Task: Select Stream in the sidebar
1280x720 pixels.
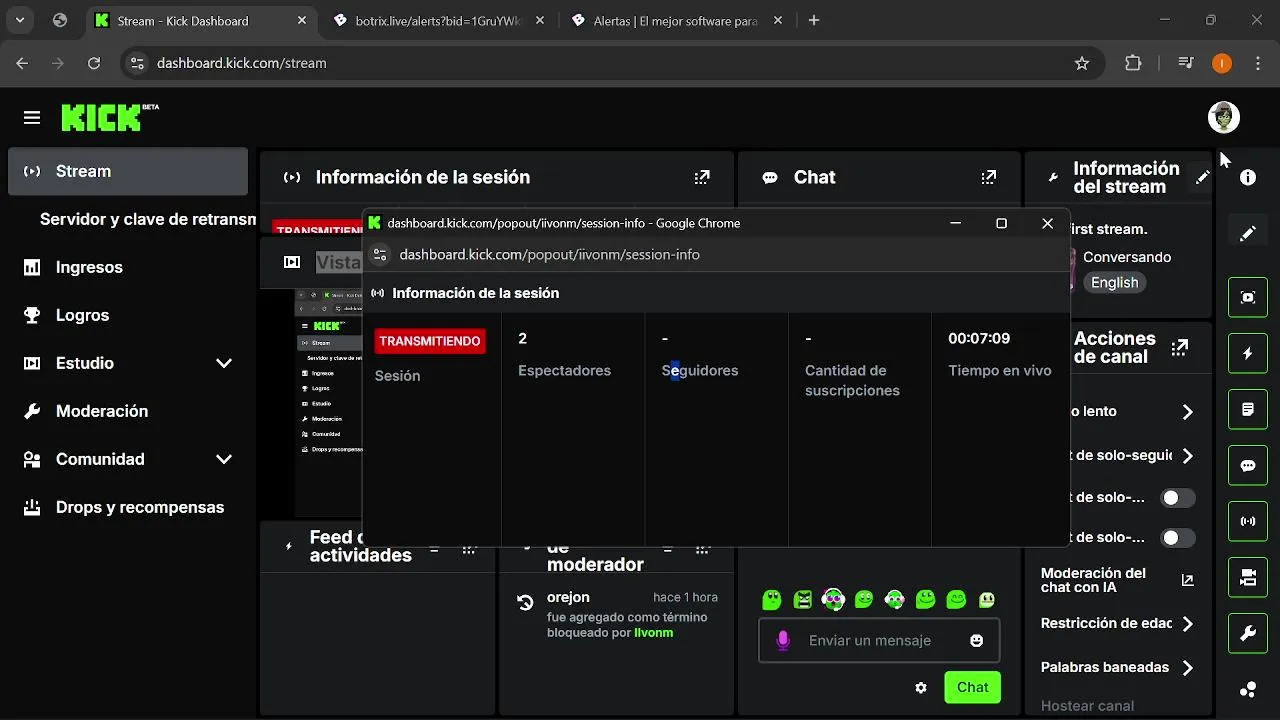Action: click(128, 171)
